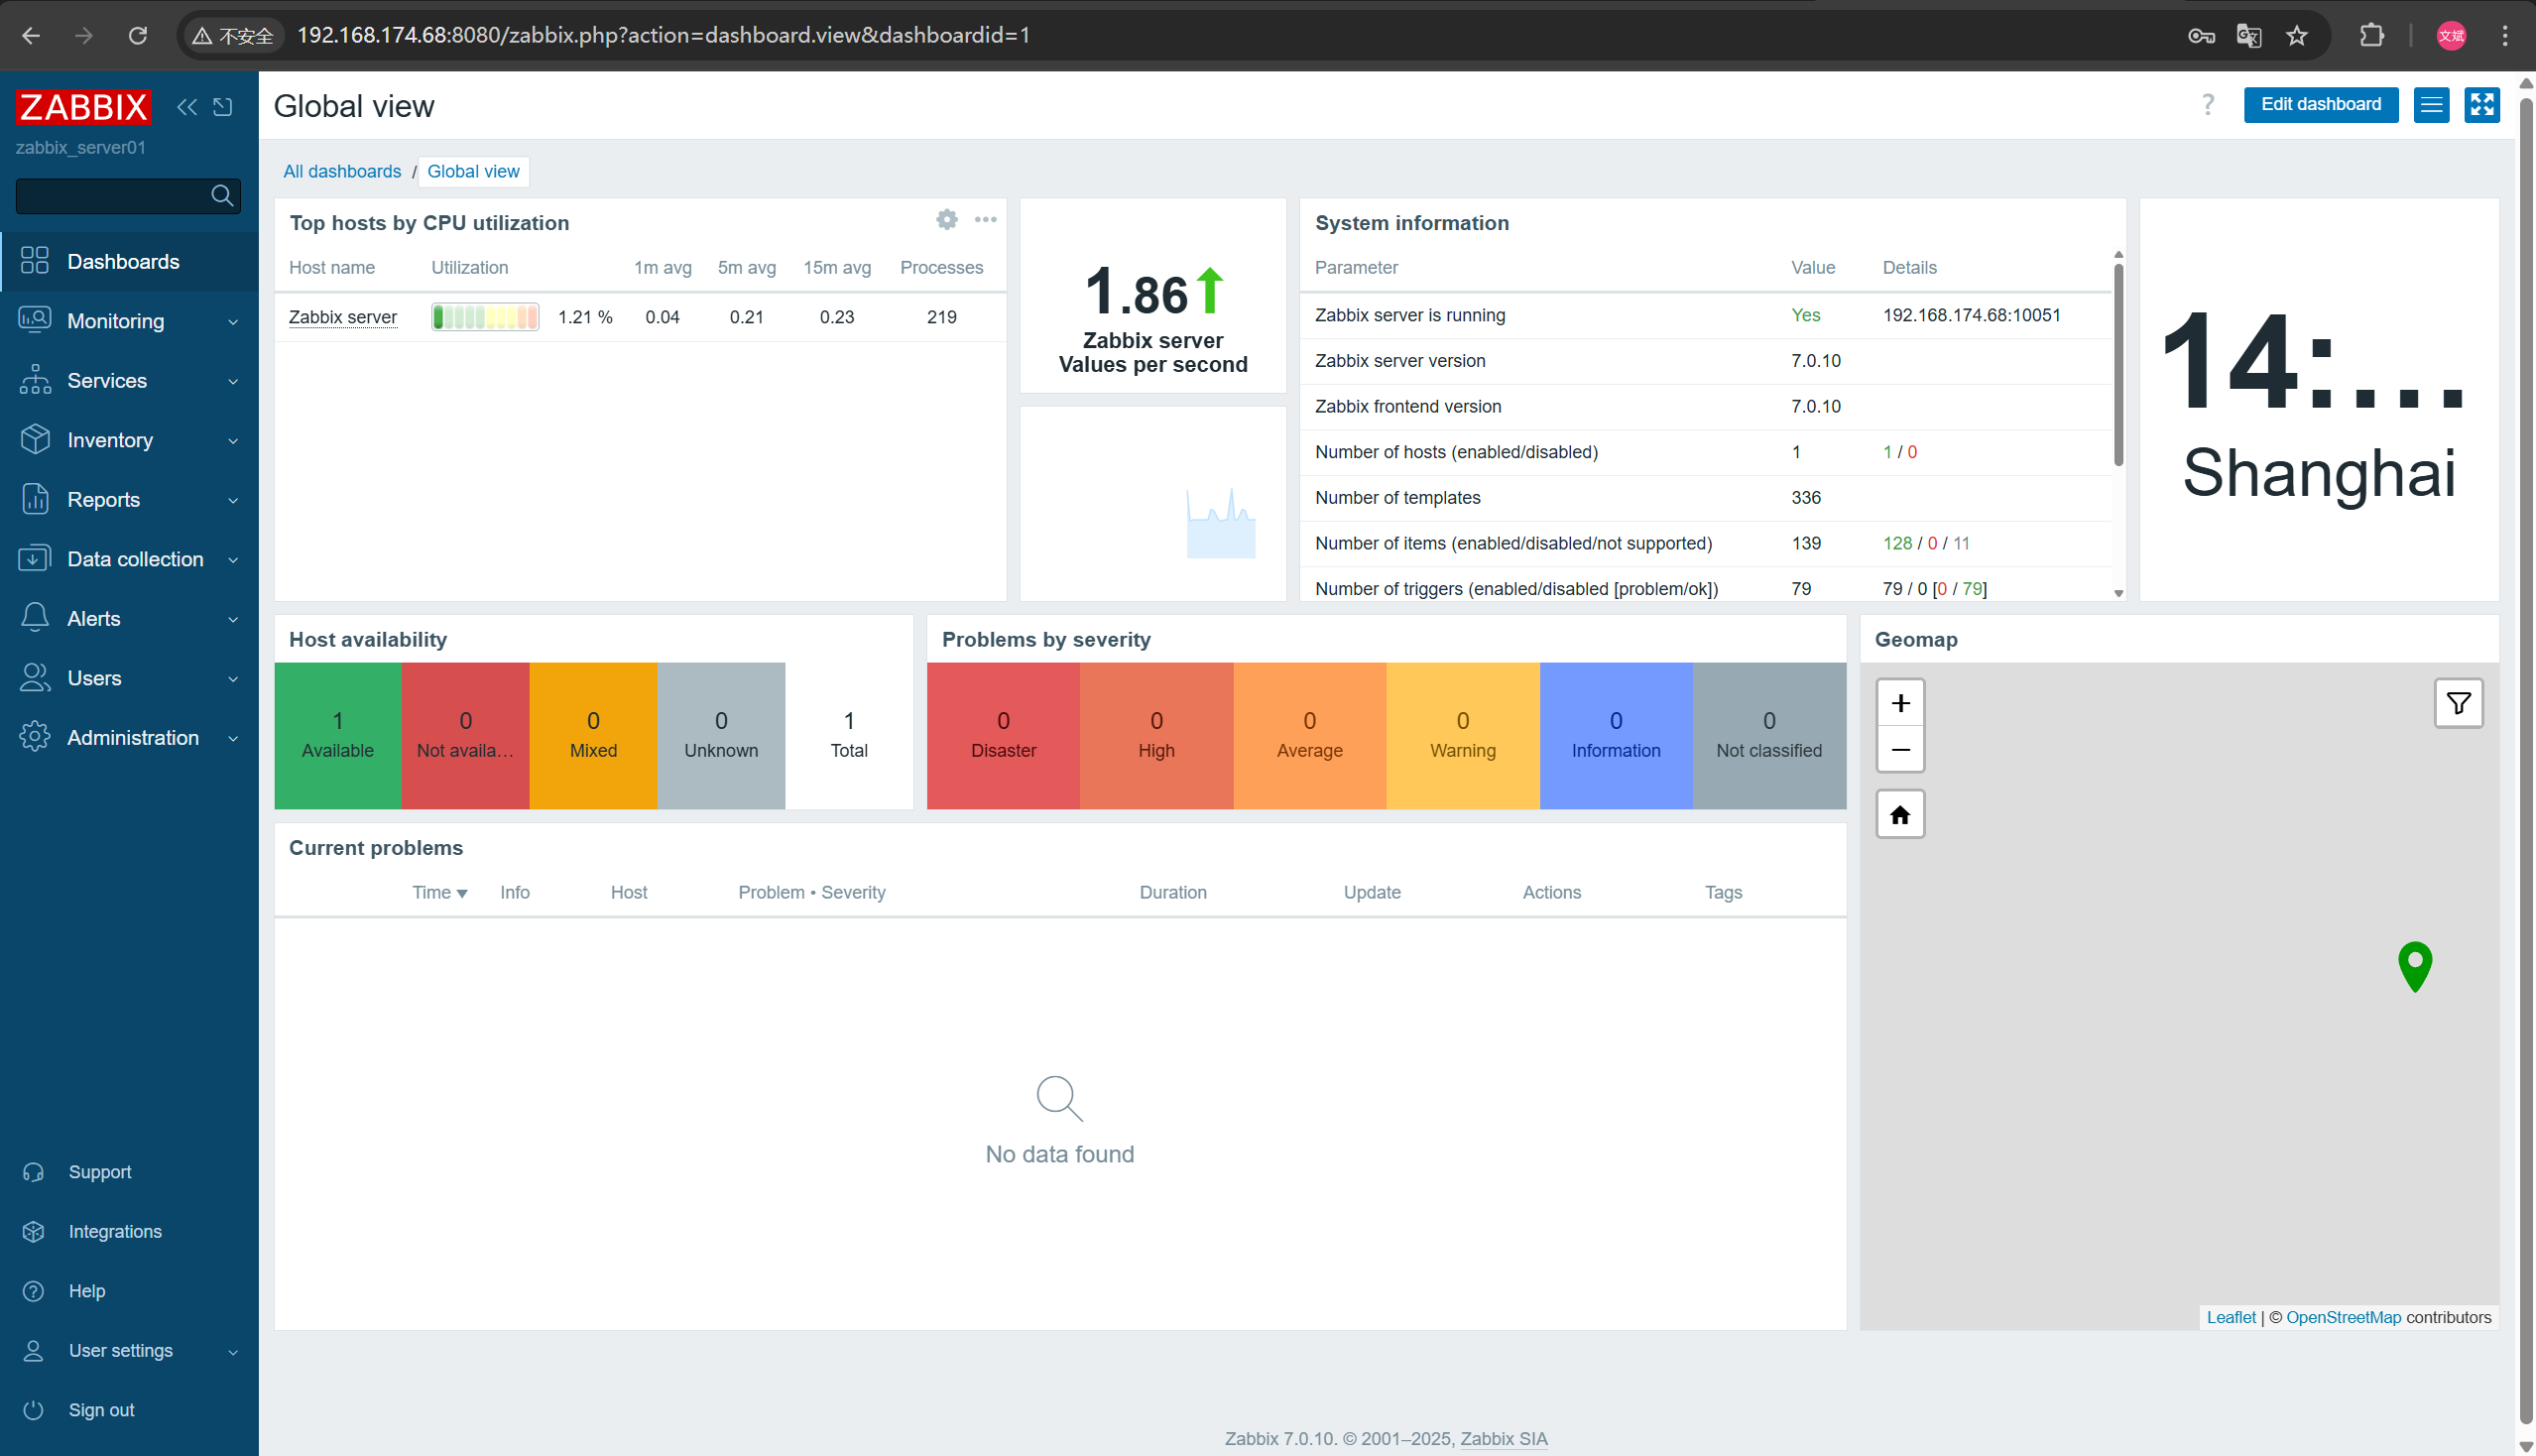This screenshot has height=1456, width=2536.
Task: Click the green host marker on Geomap
Action: (2415, 965)
